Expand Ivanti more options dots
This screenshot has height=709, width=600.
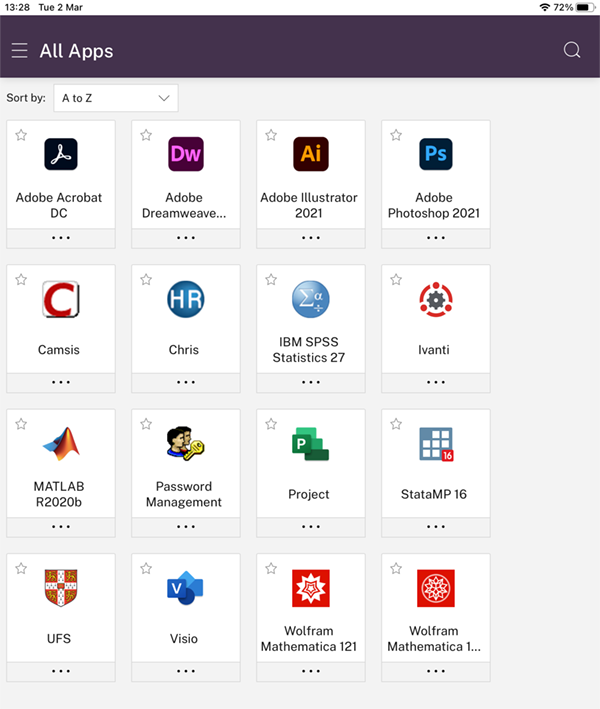click(x=436, y=383)
